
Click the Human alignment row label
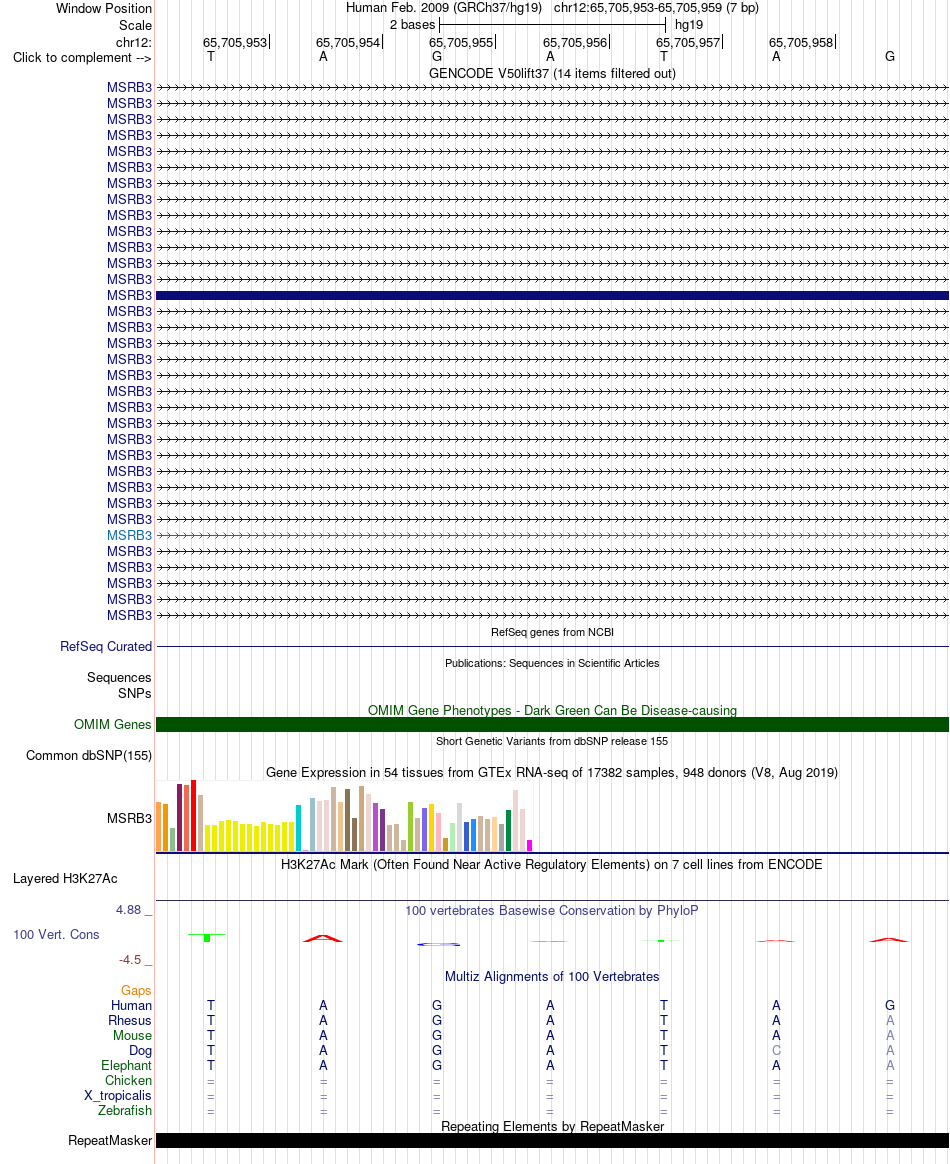131,1006
